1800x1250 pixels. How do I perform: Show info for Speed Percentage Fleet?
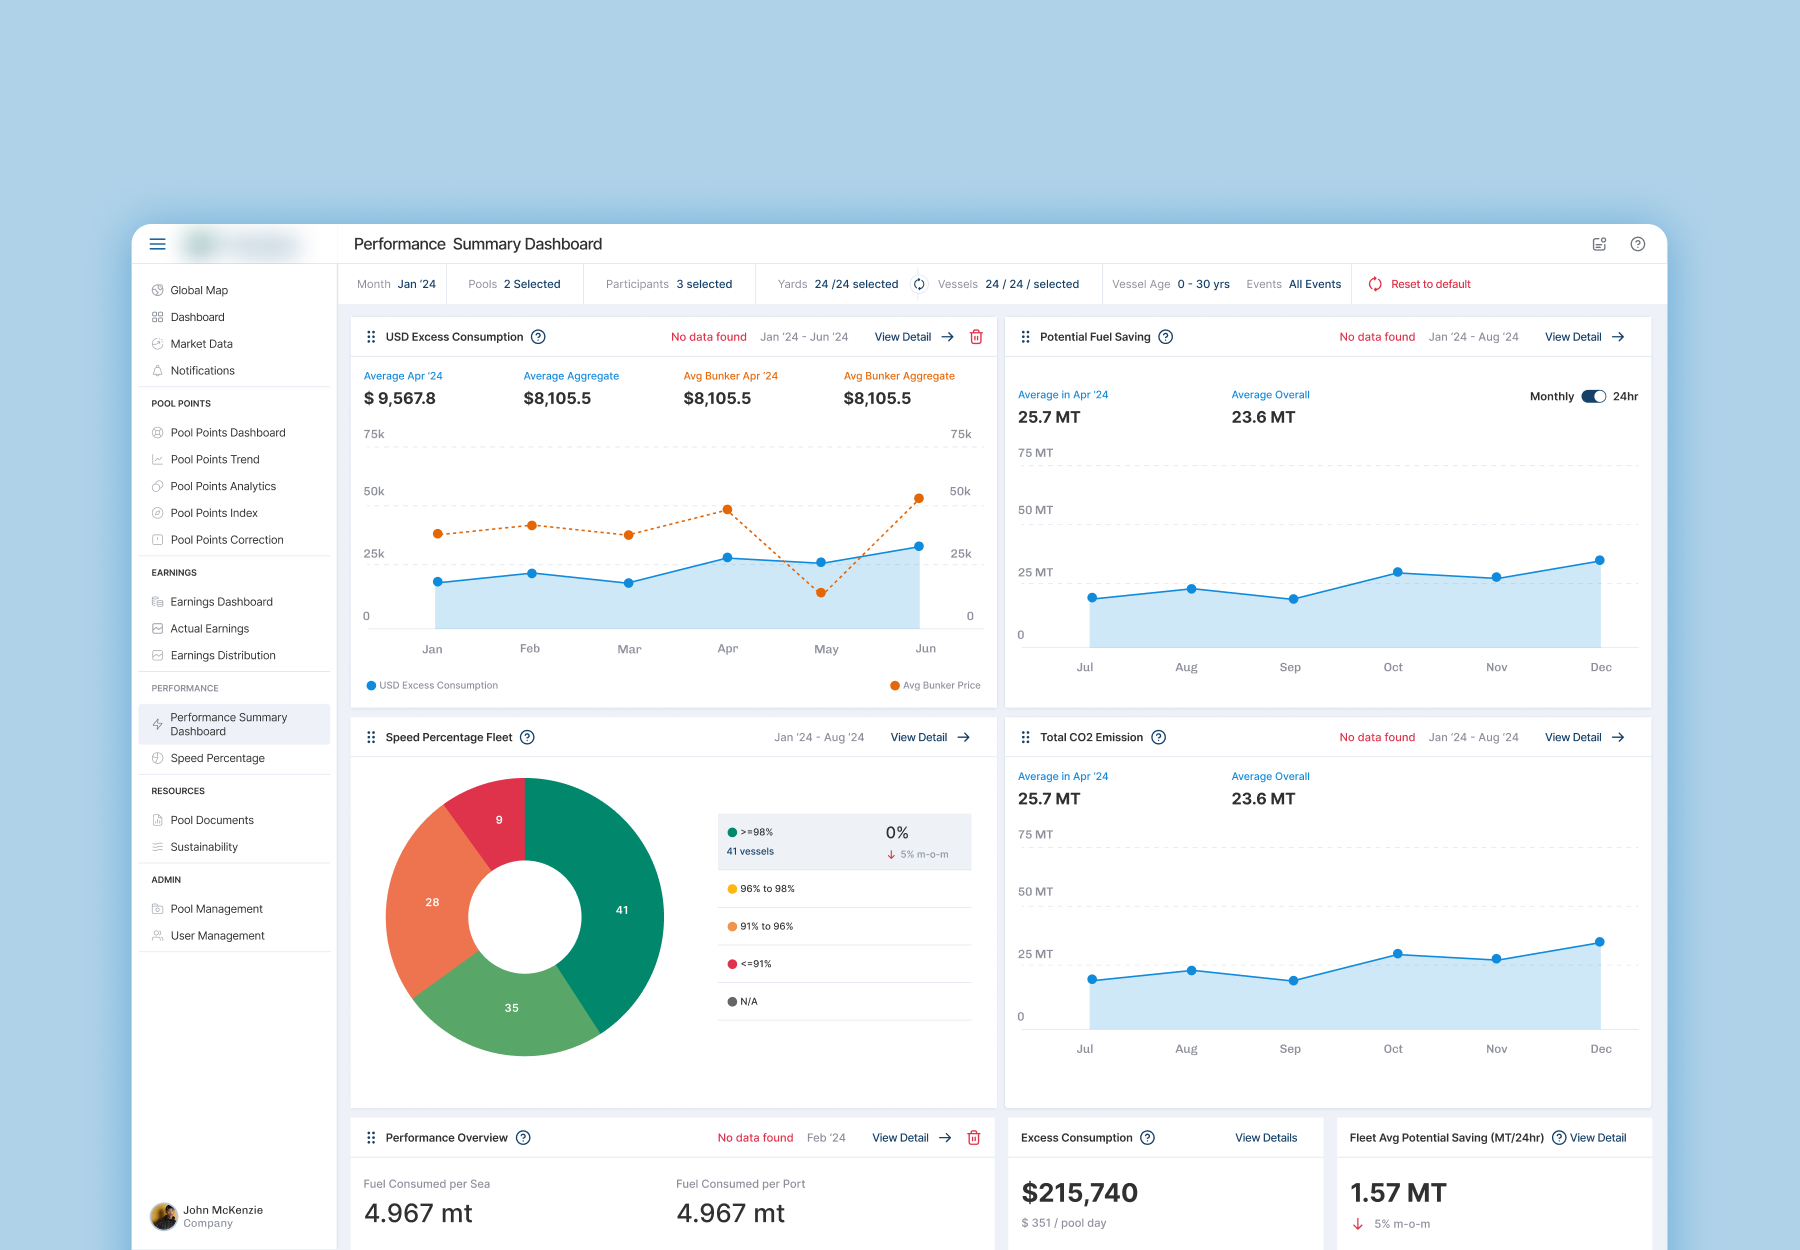coord(528,737)
